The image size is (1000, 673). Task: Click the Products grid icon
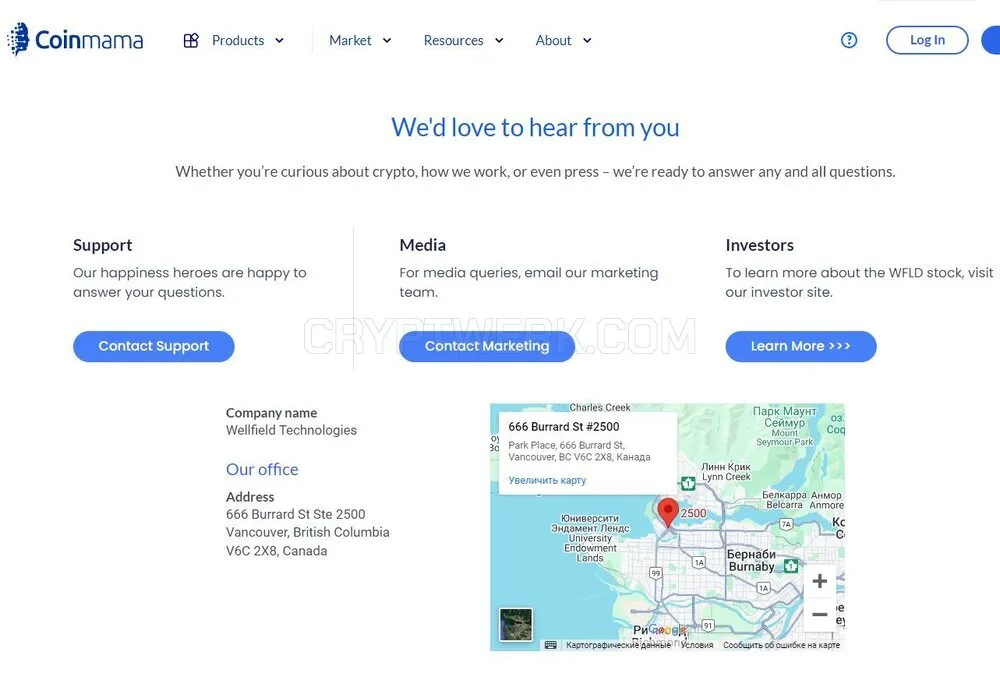[x=191, y=41]
